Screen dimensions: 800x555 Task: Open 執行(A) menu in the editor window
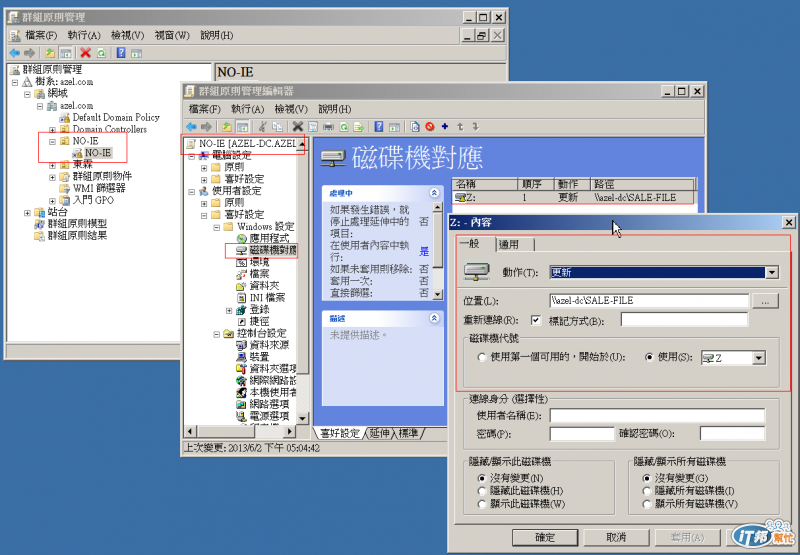pos(247,109)
